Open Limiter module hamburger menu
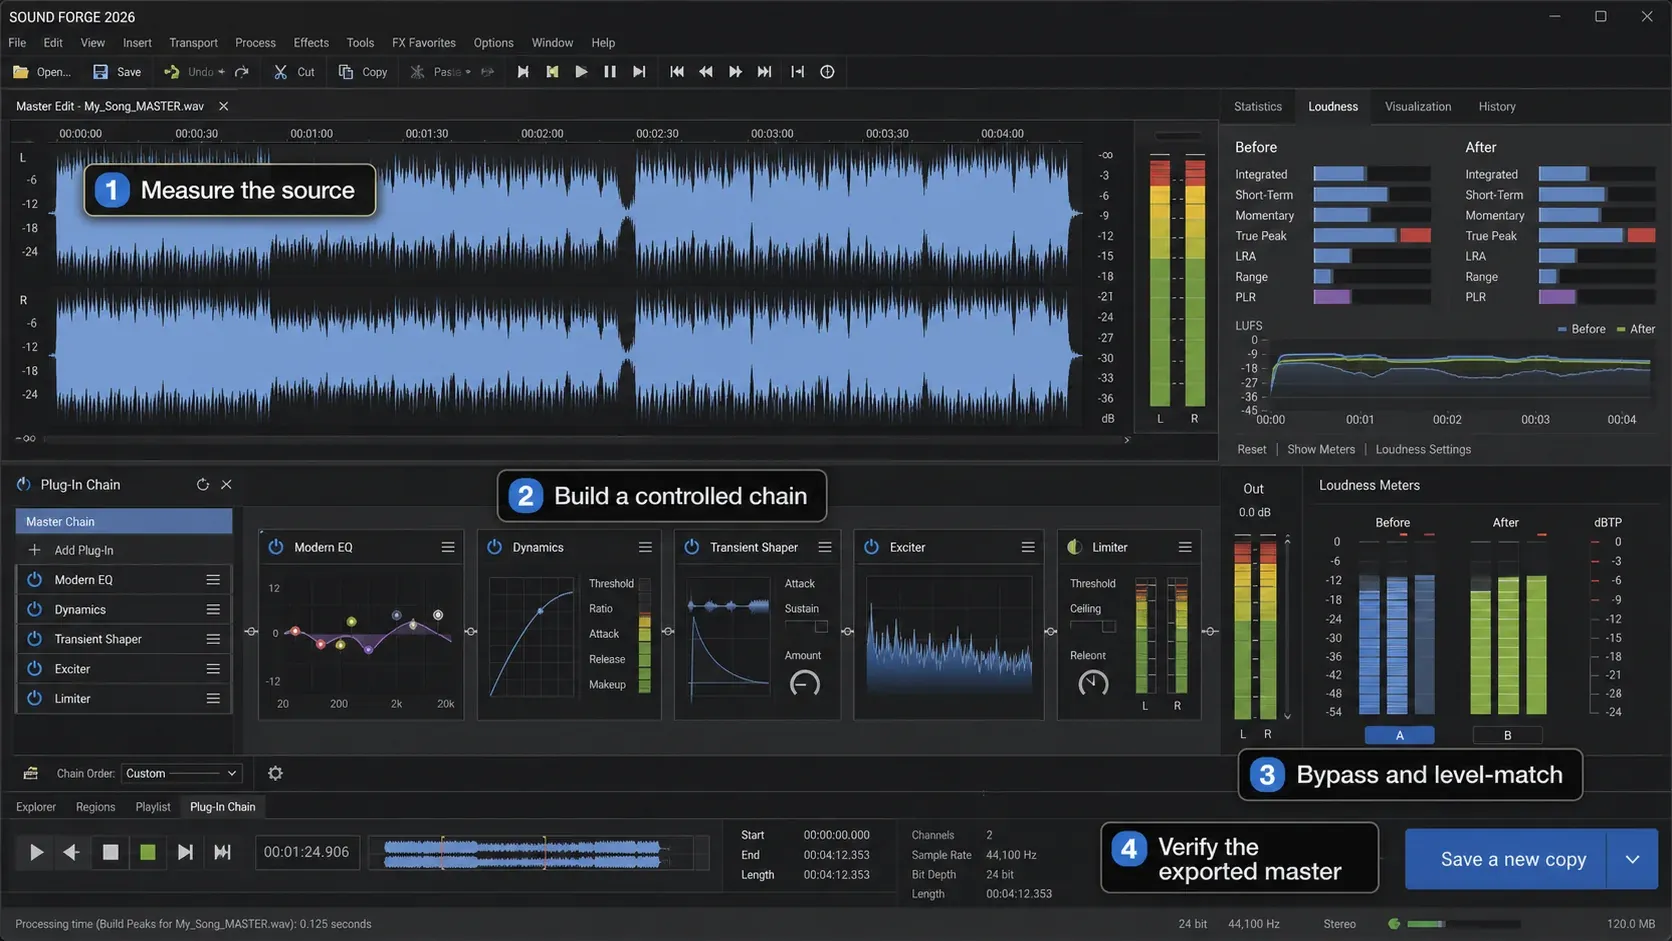The image size is (1672, 941). (x=1185, y=547)
